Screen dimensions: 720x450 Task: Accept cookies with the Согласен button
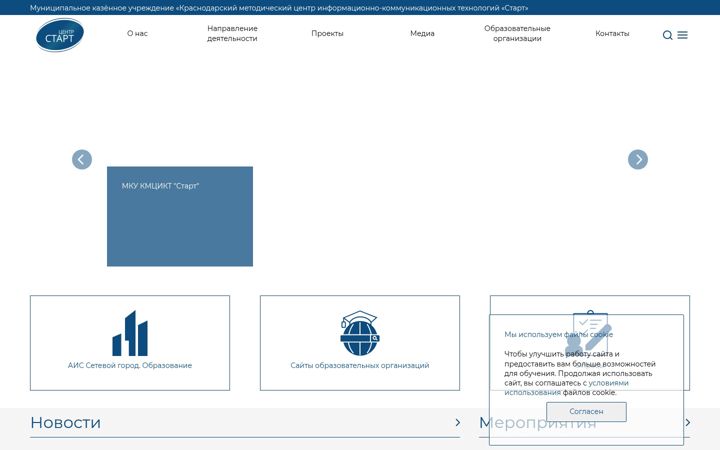tap(586, 411)
